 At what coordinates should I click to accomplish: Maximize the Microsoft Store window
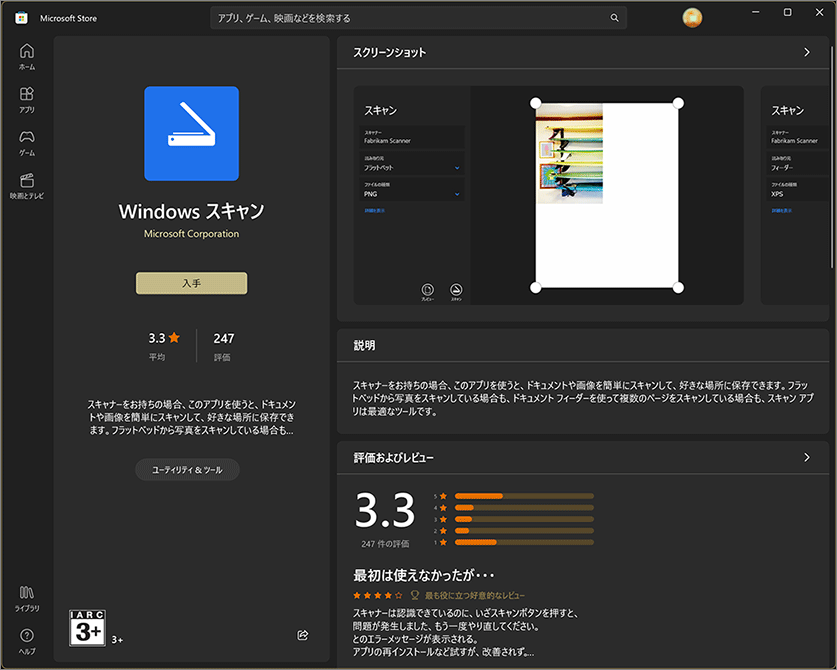pyautogui.click(x=787, y=12)
